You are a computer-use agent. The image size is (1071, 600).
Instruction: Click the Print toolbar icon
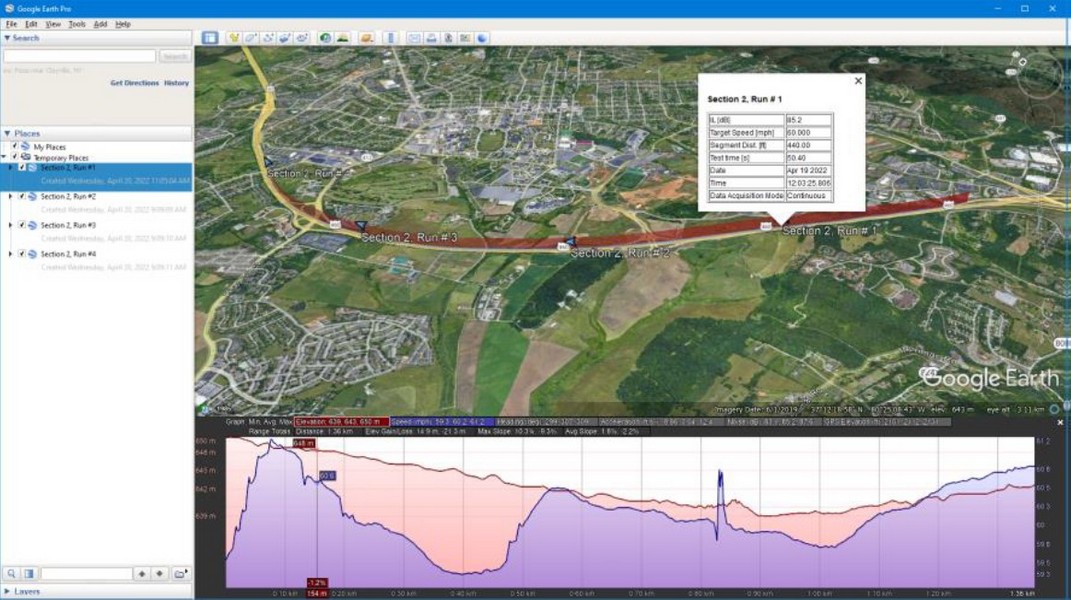pos(432,38)
